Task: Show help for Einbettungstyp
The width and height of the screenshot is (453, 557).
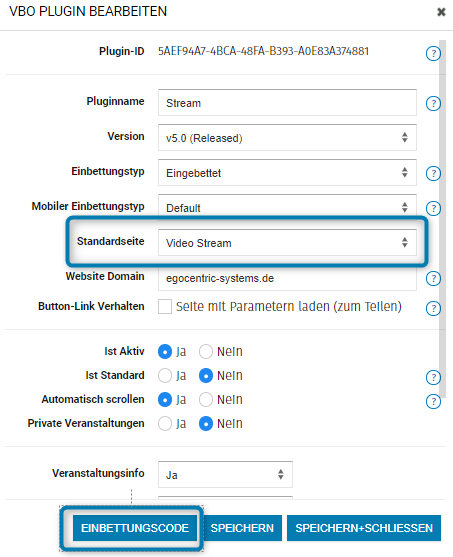Action: [433, 174]
